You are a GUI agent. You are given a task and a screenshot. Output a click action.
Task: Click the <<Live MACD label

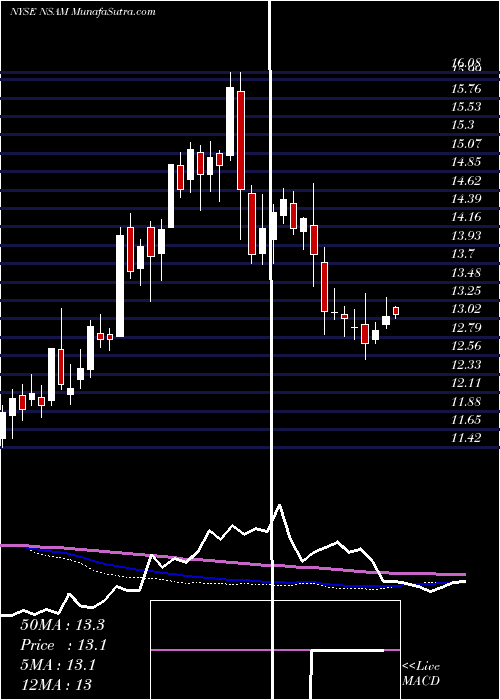[x=421, y=673]
